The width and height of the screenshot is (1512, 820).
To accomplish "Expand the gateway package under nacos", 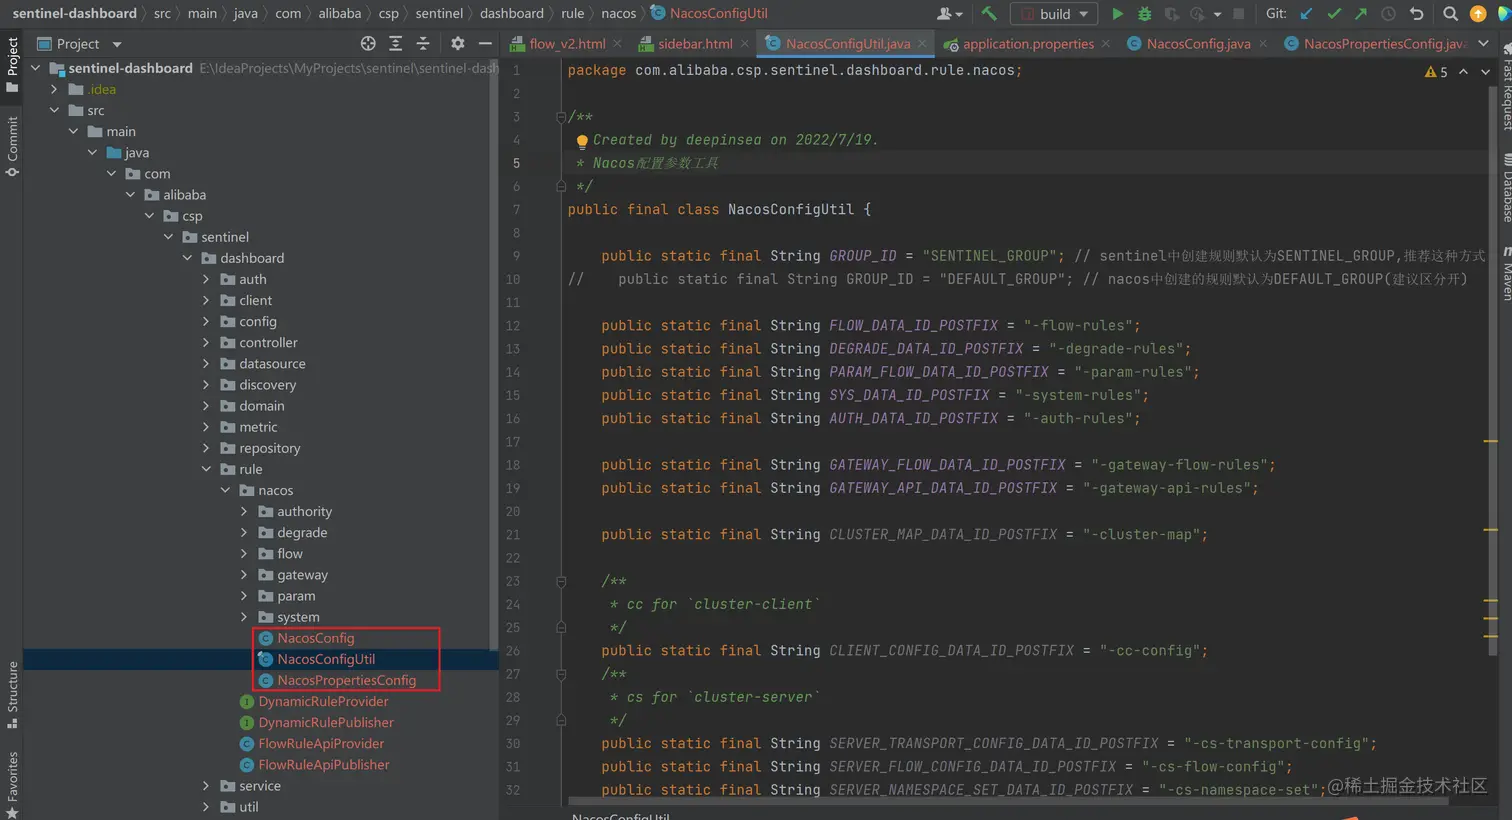I will click(244, 575).
